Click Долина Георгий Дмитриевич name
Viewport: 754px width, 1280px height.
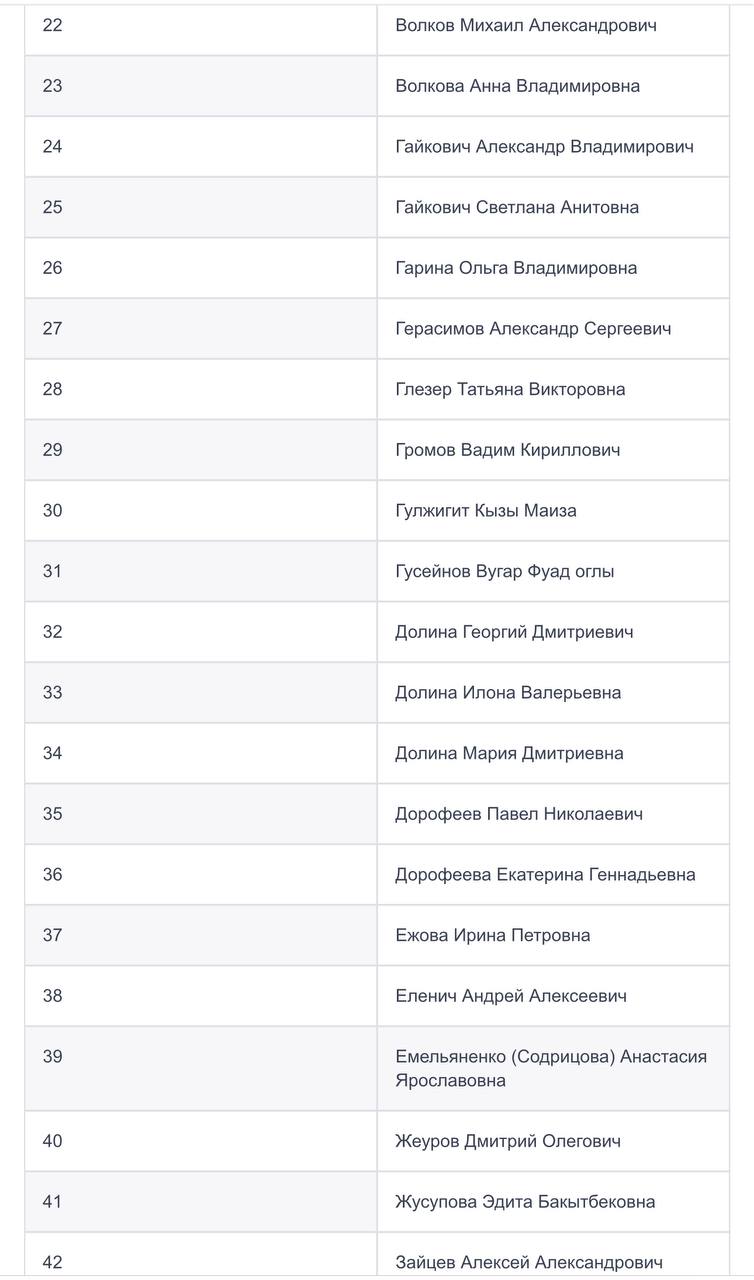pos(514,632)
